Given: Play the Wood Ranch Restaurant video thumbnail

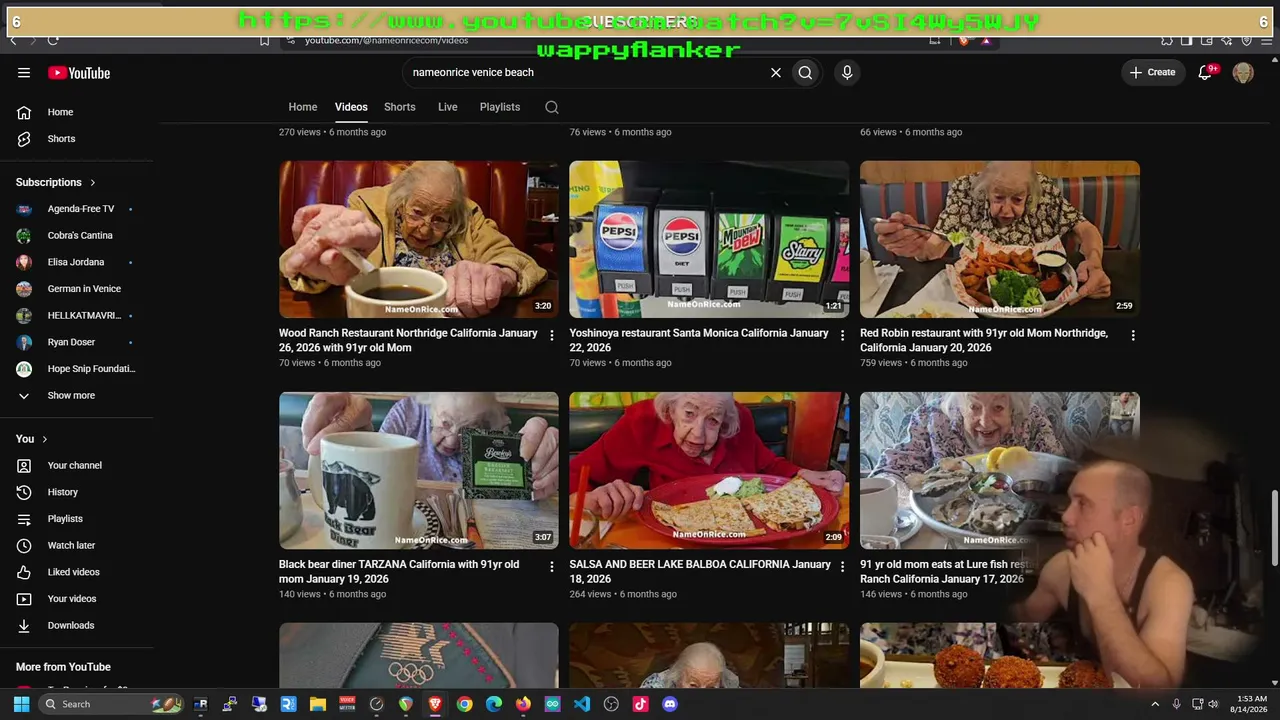Looking at the screenshot, I should [419, 239].
